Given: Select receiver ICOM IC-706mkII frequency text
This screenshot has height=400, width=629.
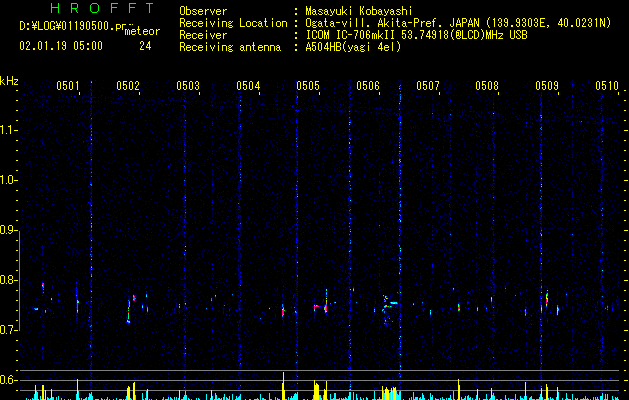Looking at the screenshot, I should coord(416,35).
